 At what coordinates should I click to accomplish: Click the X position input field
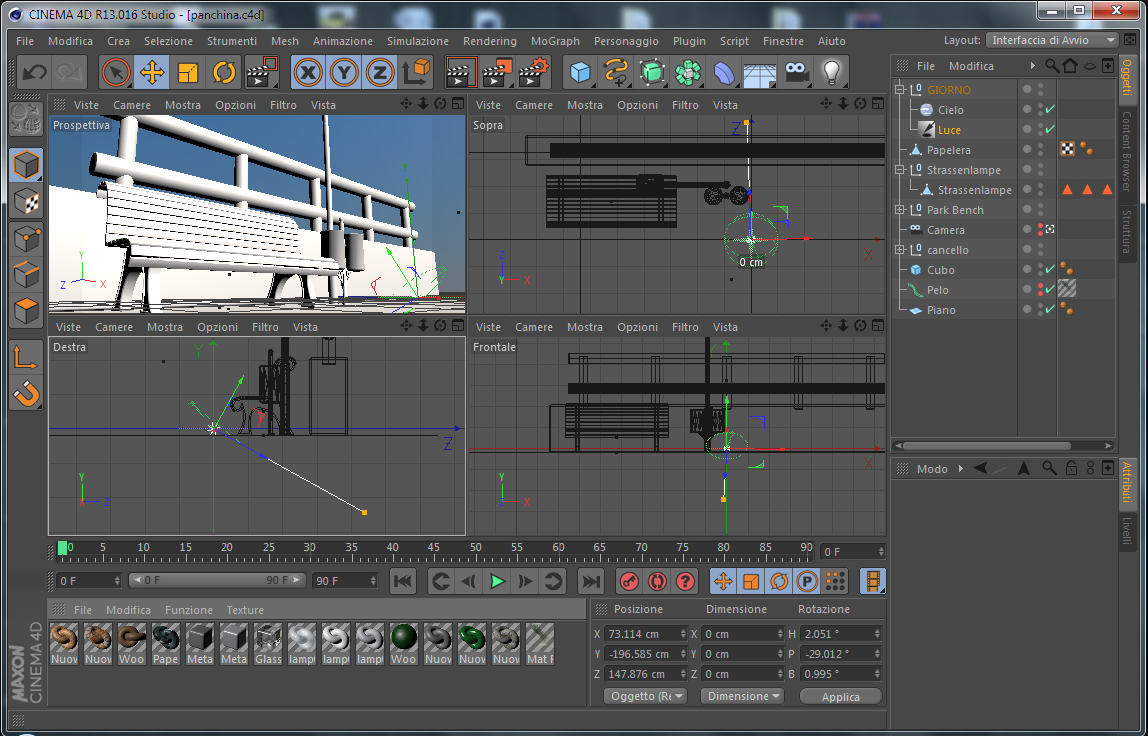point(644,634)
